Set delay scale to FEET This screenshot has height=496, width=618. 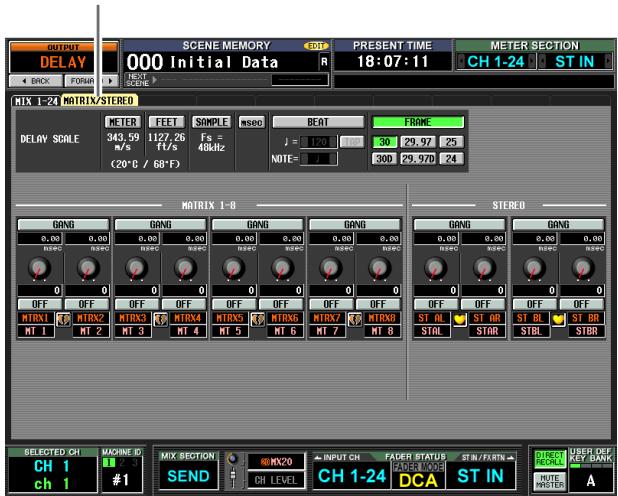(167, 122)
